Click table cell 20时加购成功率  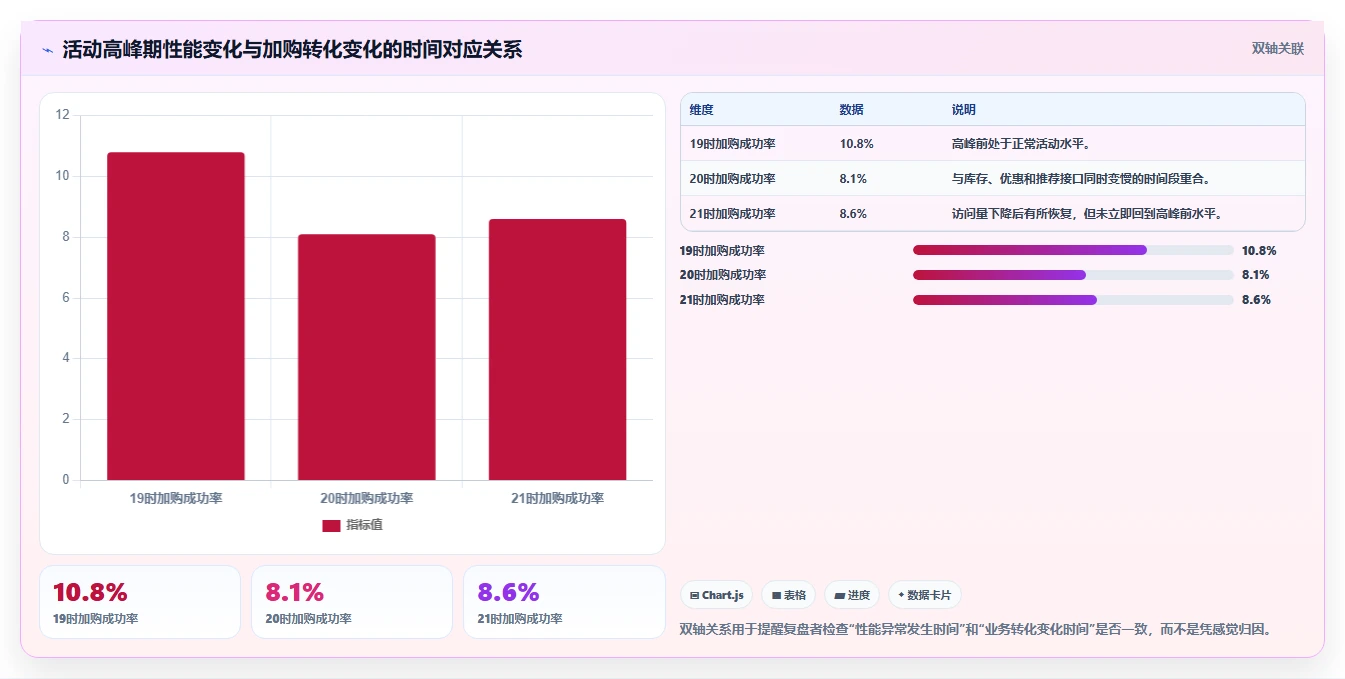point(732,179)
